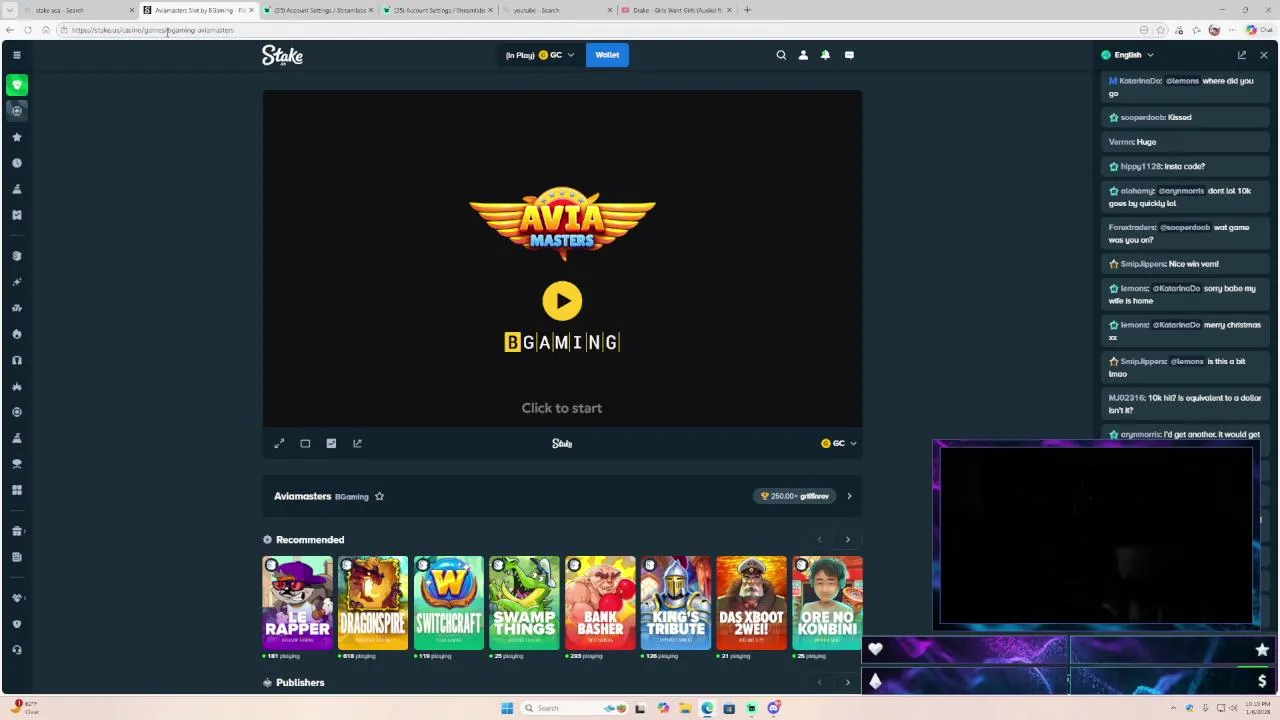Click the dollar sign in stream overlay

[x=1262, y=681]
